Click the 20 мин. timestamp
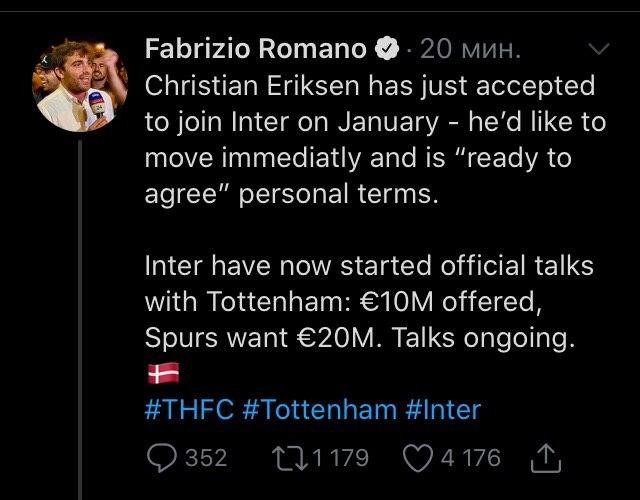The height and width of the screenshot is (500, 640). point(470,49)
